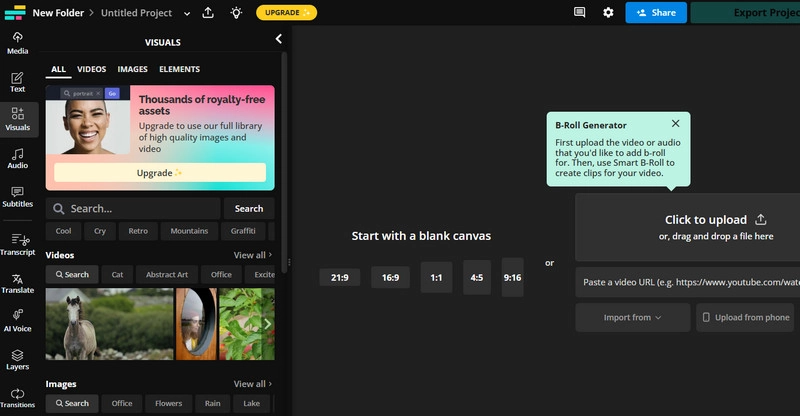Open the Layers panel
Viewport: 800px width, 416px height.
18,358
